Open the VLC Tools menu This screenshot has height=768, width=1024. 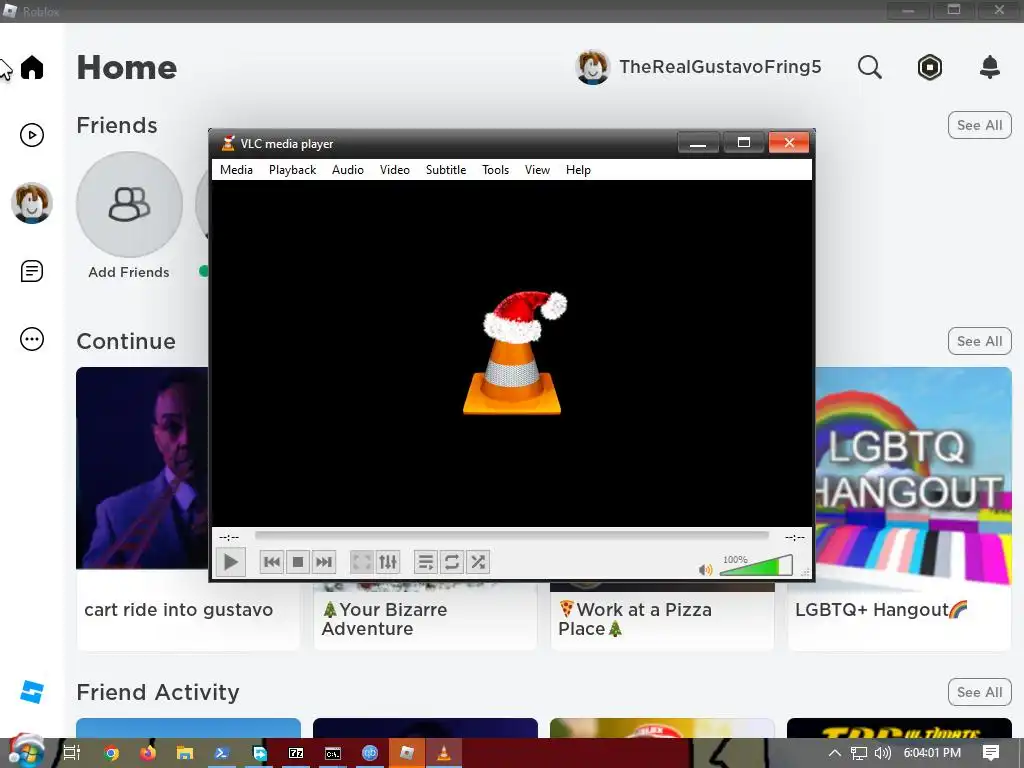point(495,170)
